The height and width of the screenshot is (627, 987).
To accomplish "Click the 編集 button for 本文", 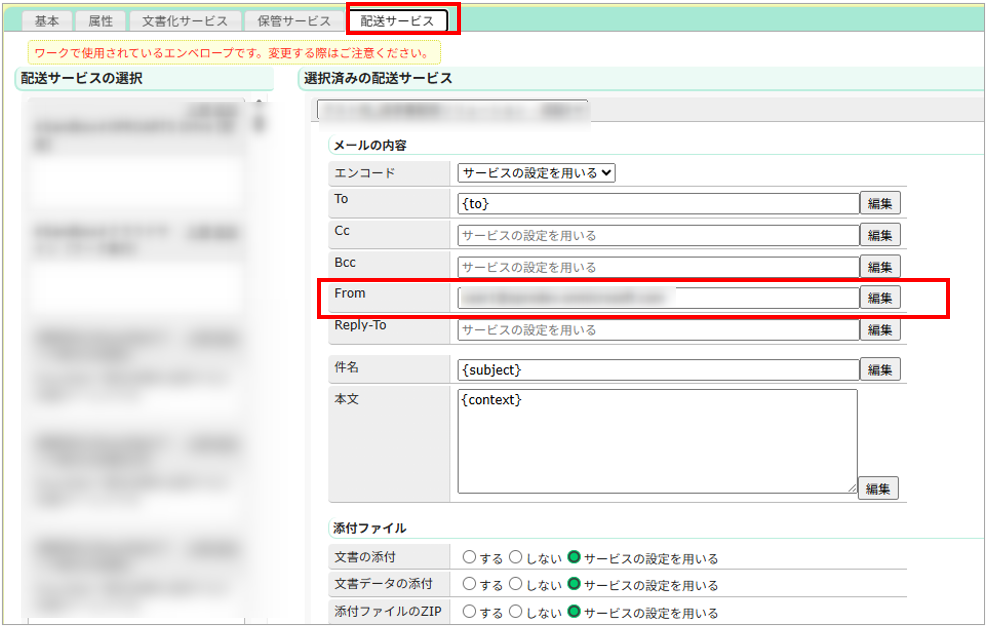I will pyautogui.click(x=877, y=489).
